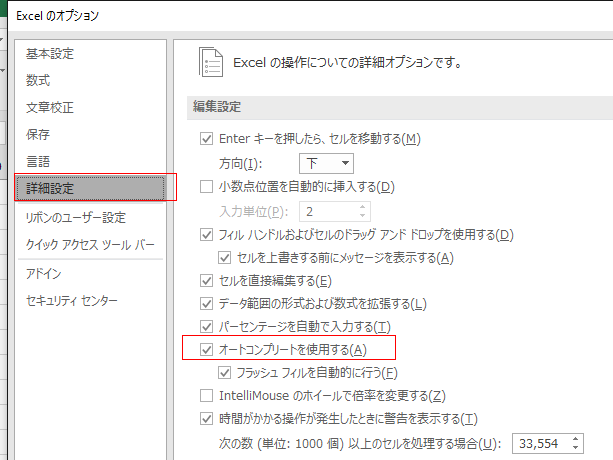Screen dimensions: 613x460
Task: Toggle 時間がかかる操作が発生したときに警告を表示する
Action: coord(206,419)
